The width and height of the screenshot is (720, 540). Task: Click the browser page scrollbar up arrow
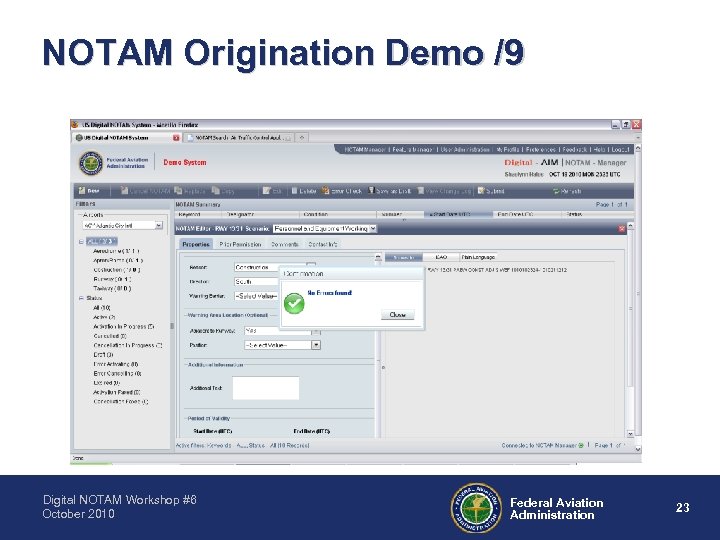(x=638, y=148)
